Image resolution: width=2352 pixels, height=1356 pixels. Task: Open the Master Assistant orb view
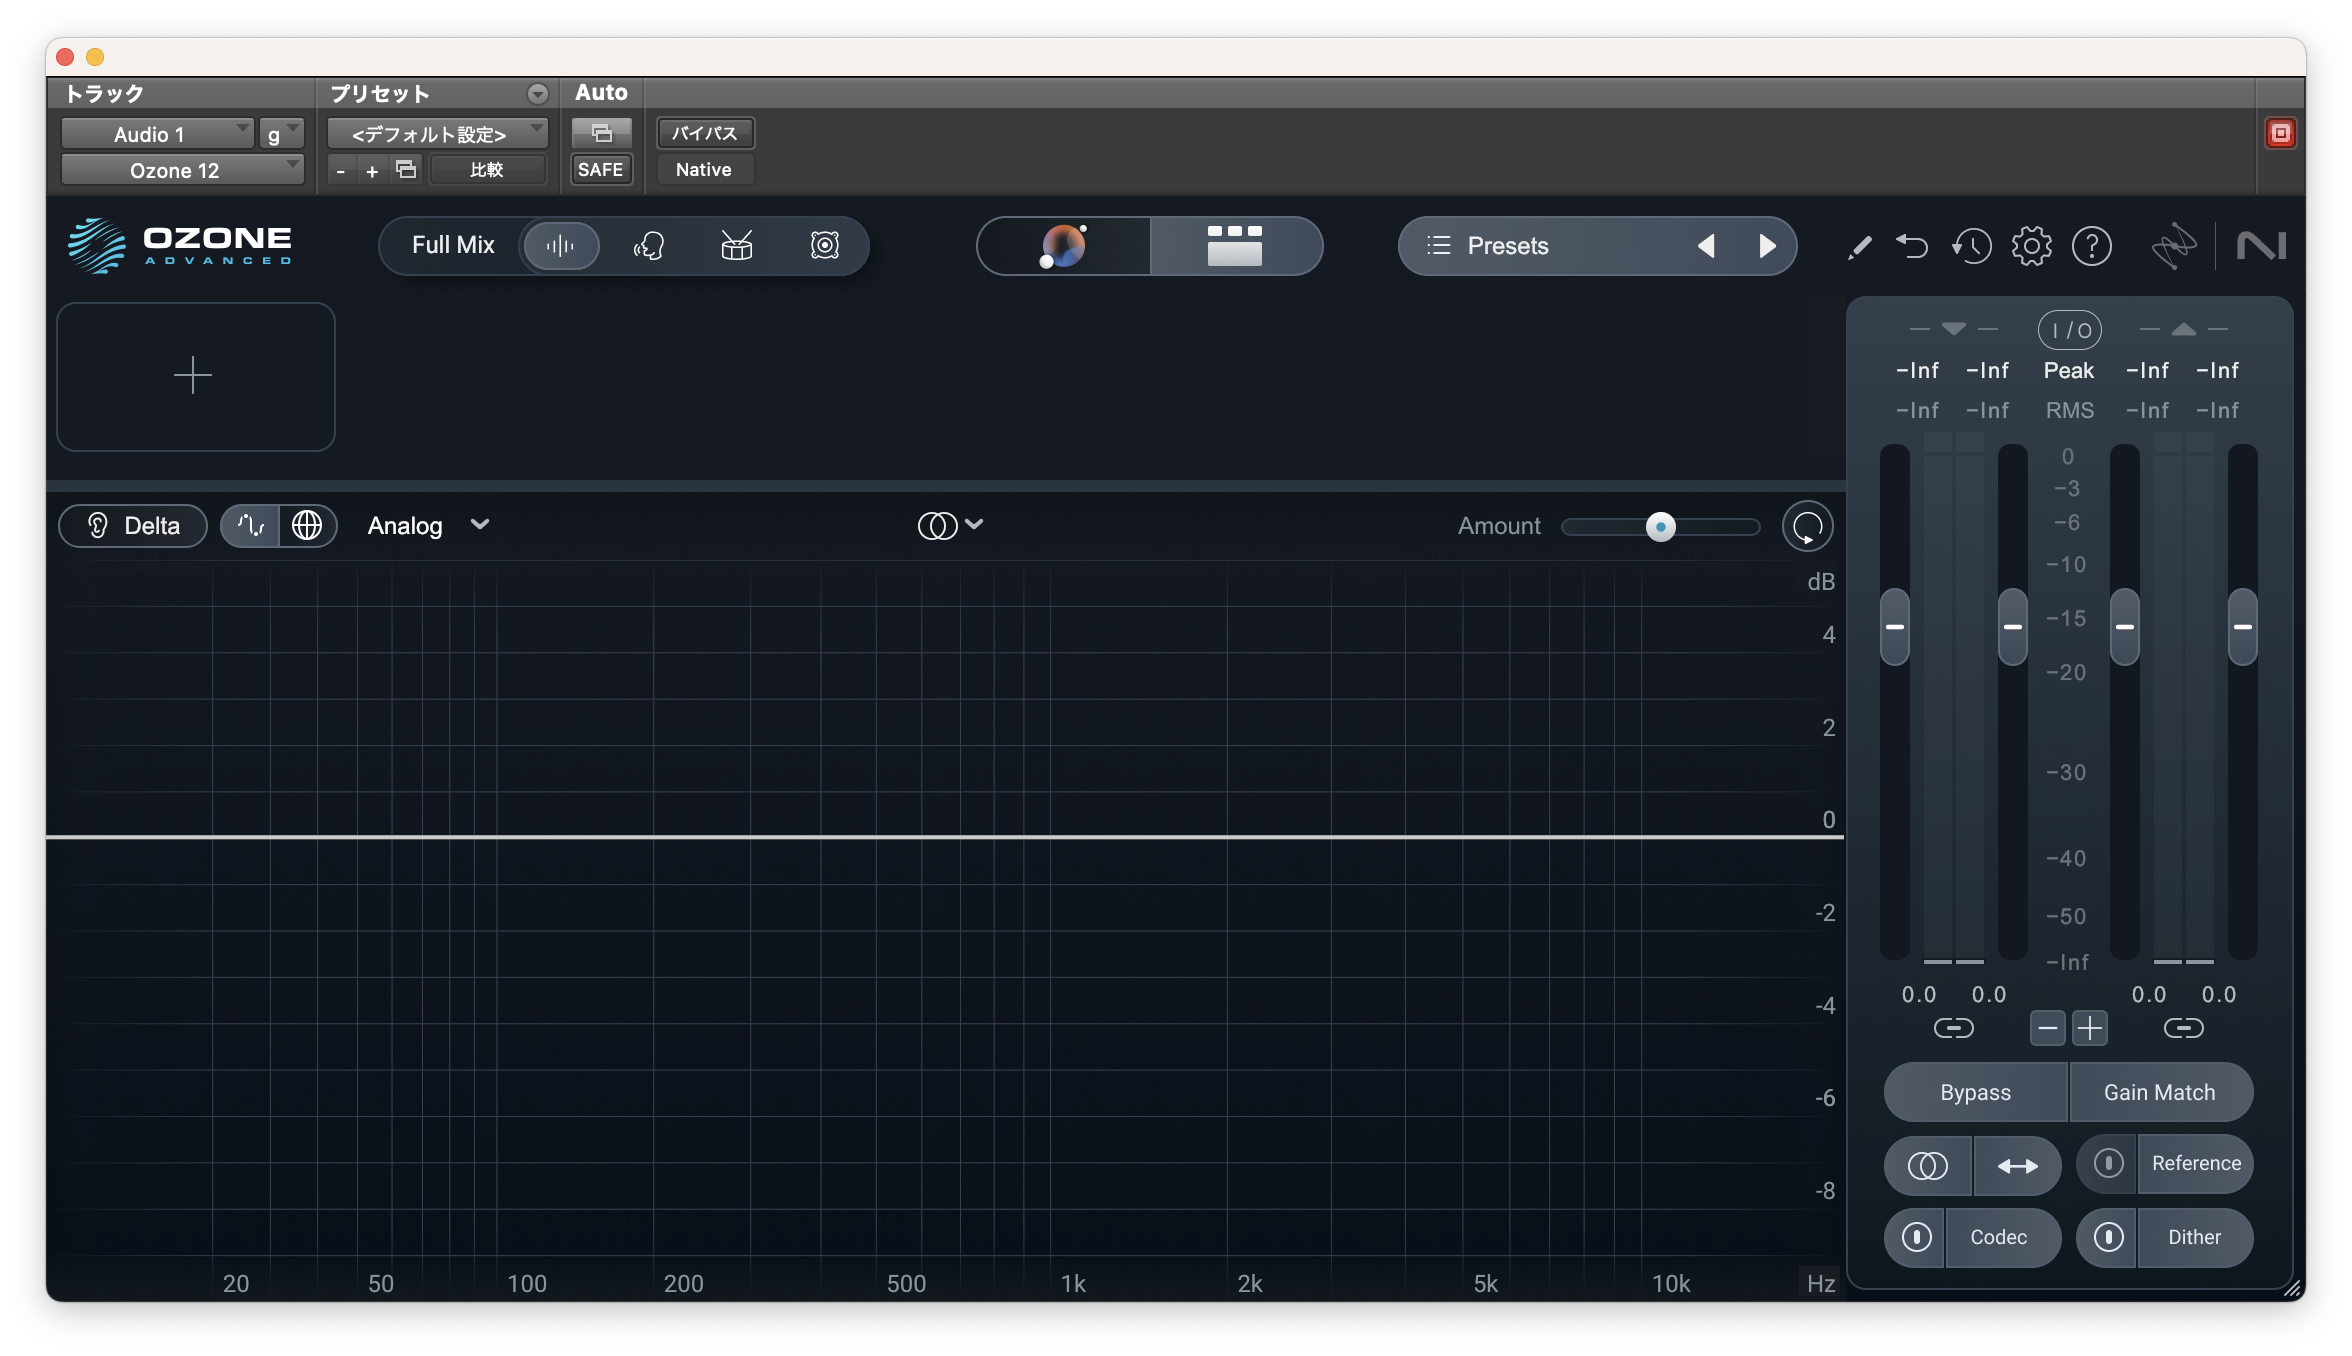click(1063, 246)
